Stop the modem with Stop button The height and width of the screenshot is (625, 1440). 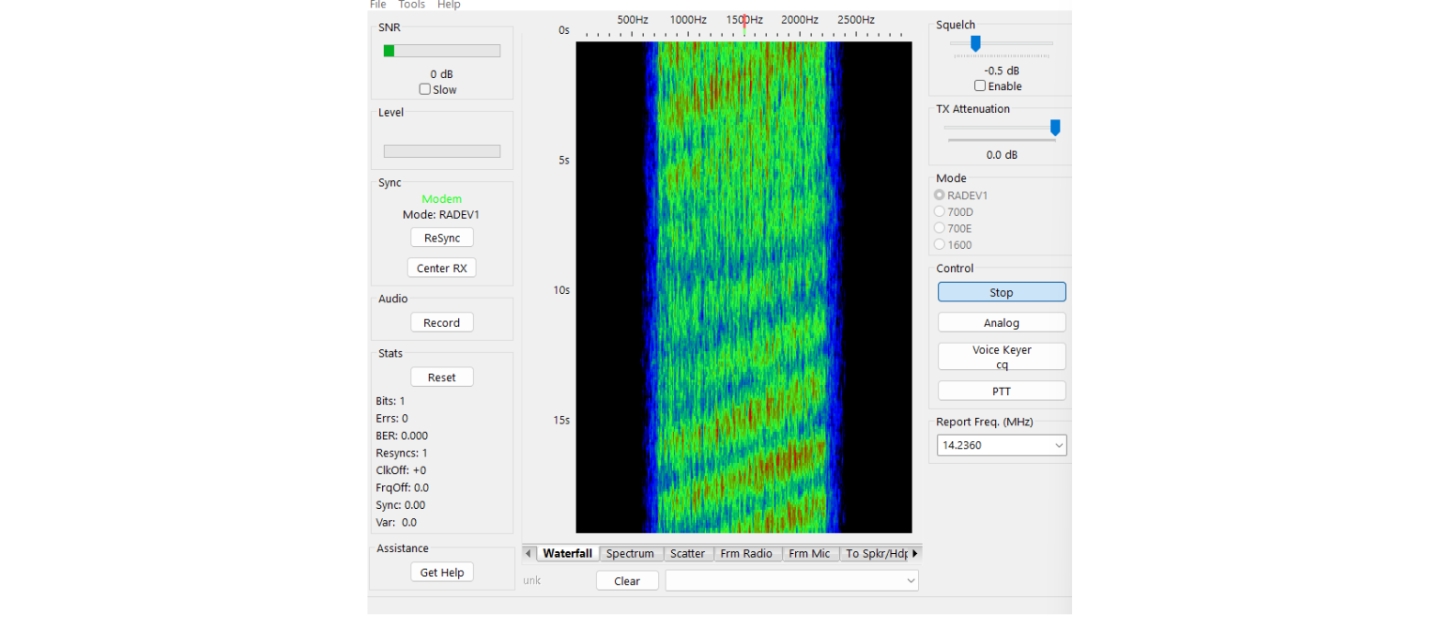pos(1002,292)
